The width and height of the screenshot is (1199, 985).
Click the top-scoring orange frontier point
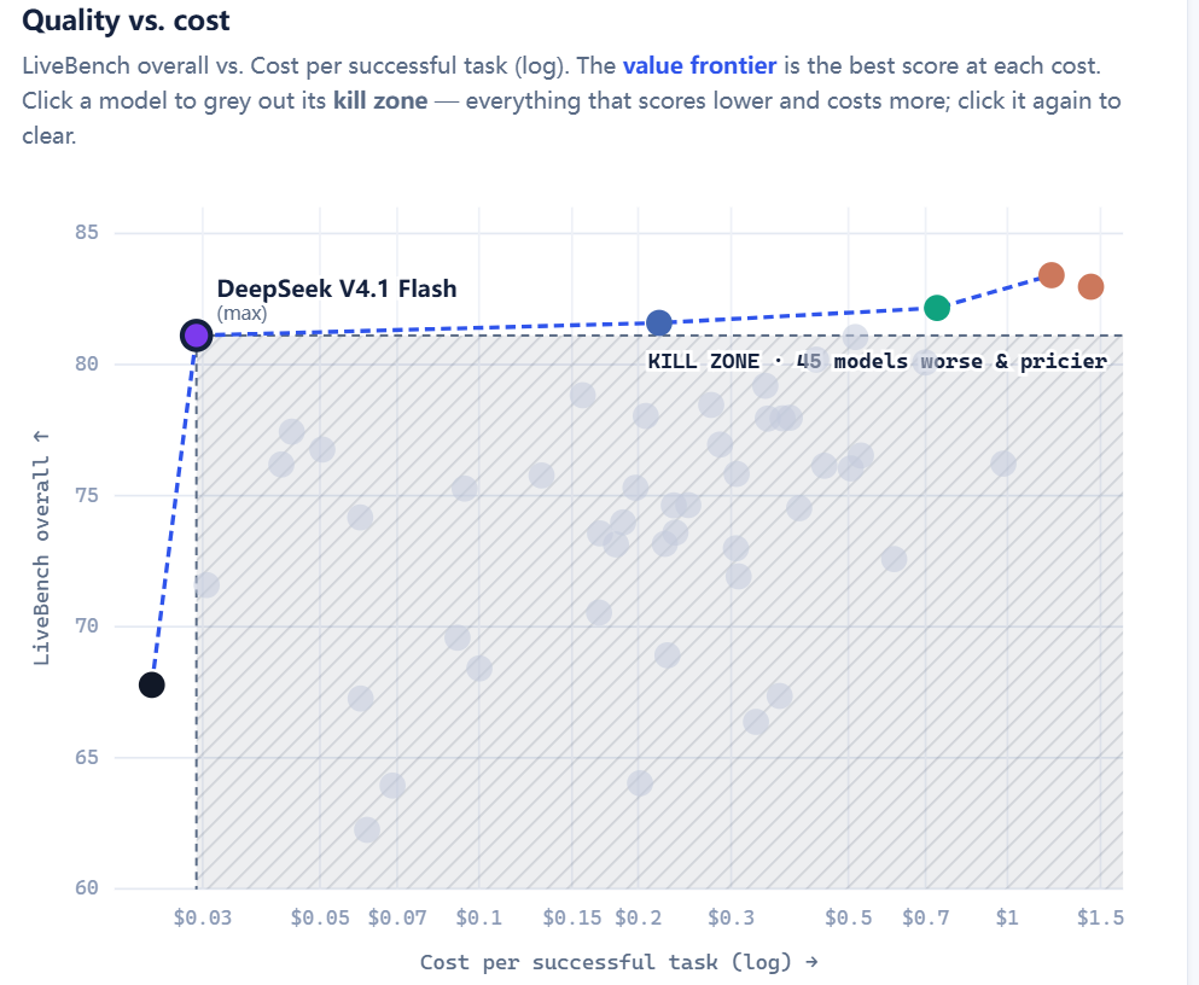[x=1051, y=275]
